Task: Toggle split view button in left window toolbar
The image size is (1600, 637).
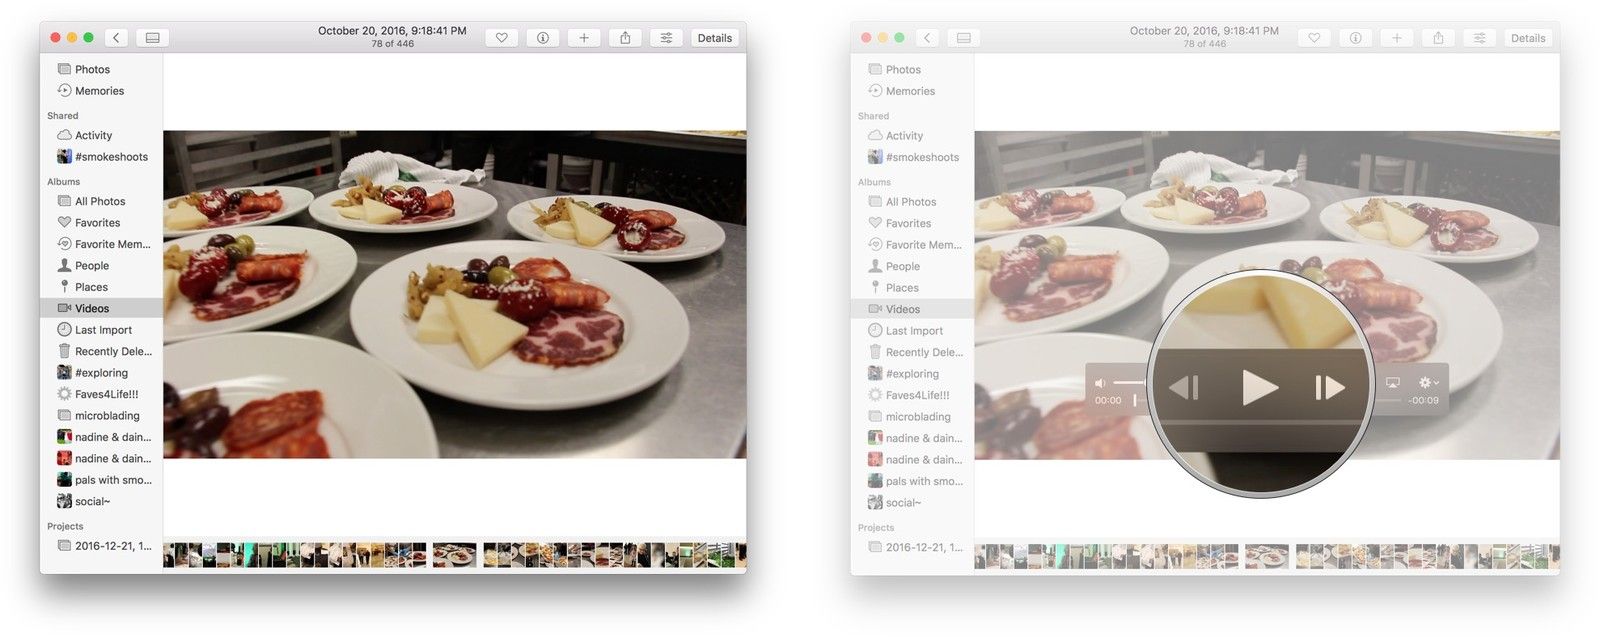Action: tap(152, 38)
